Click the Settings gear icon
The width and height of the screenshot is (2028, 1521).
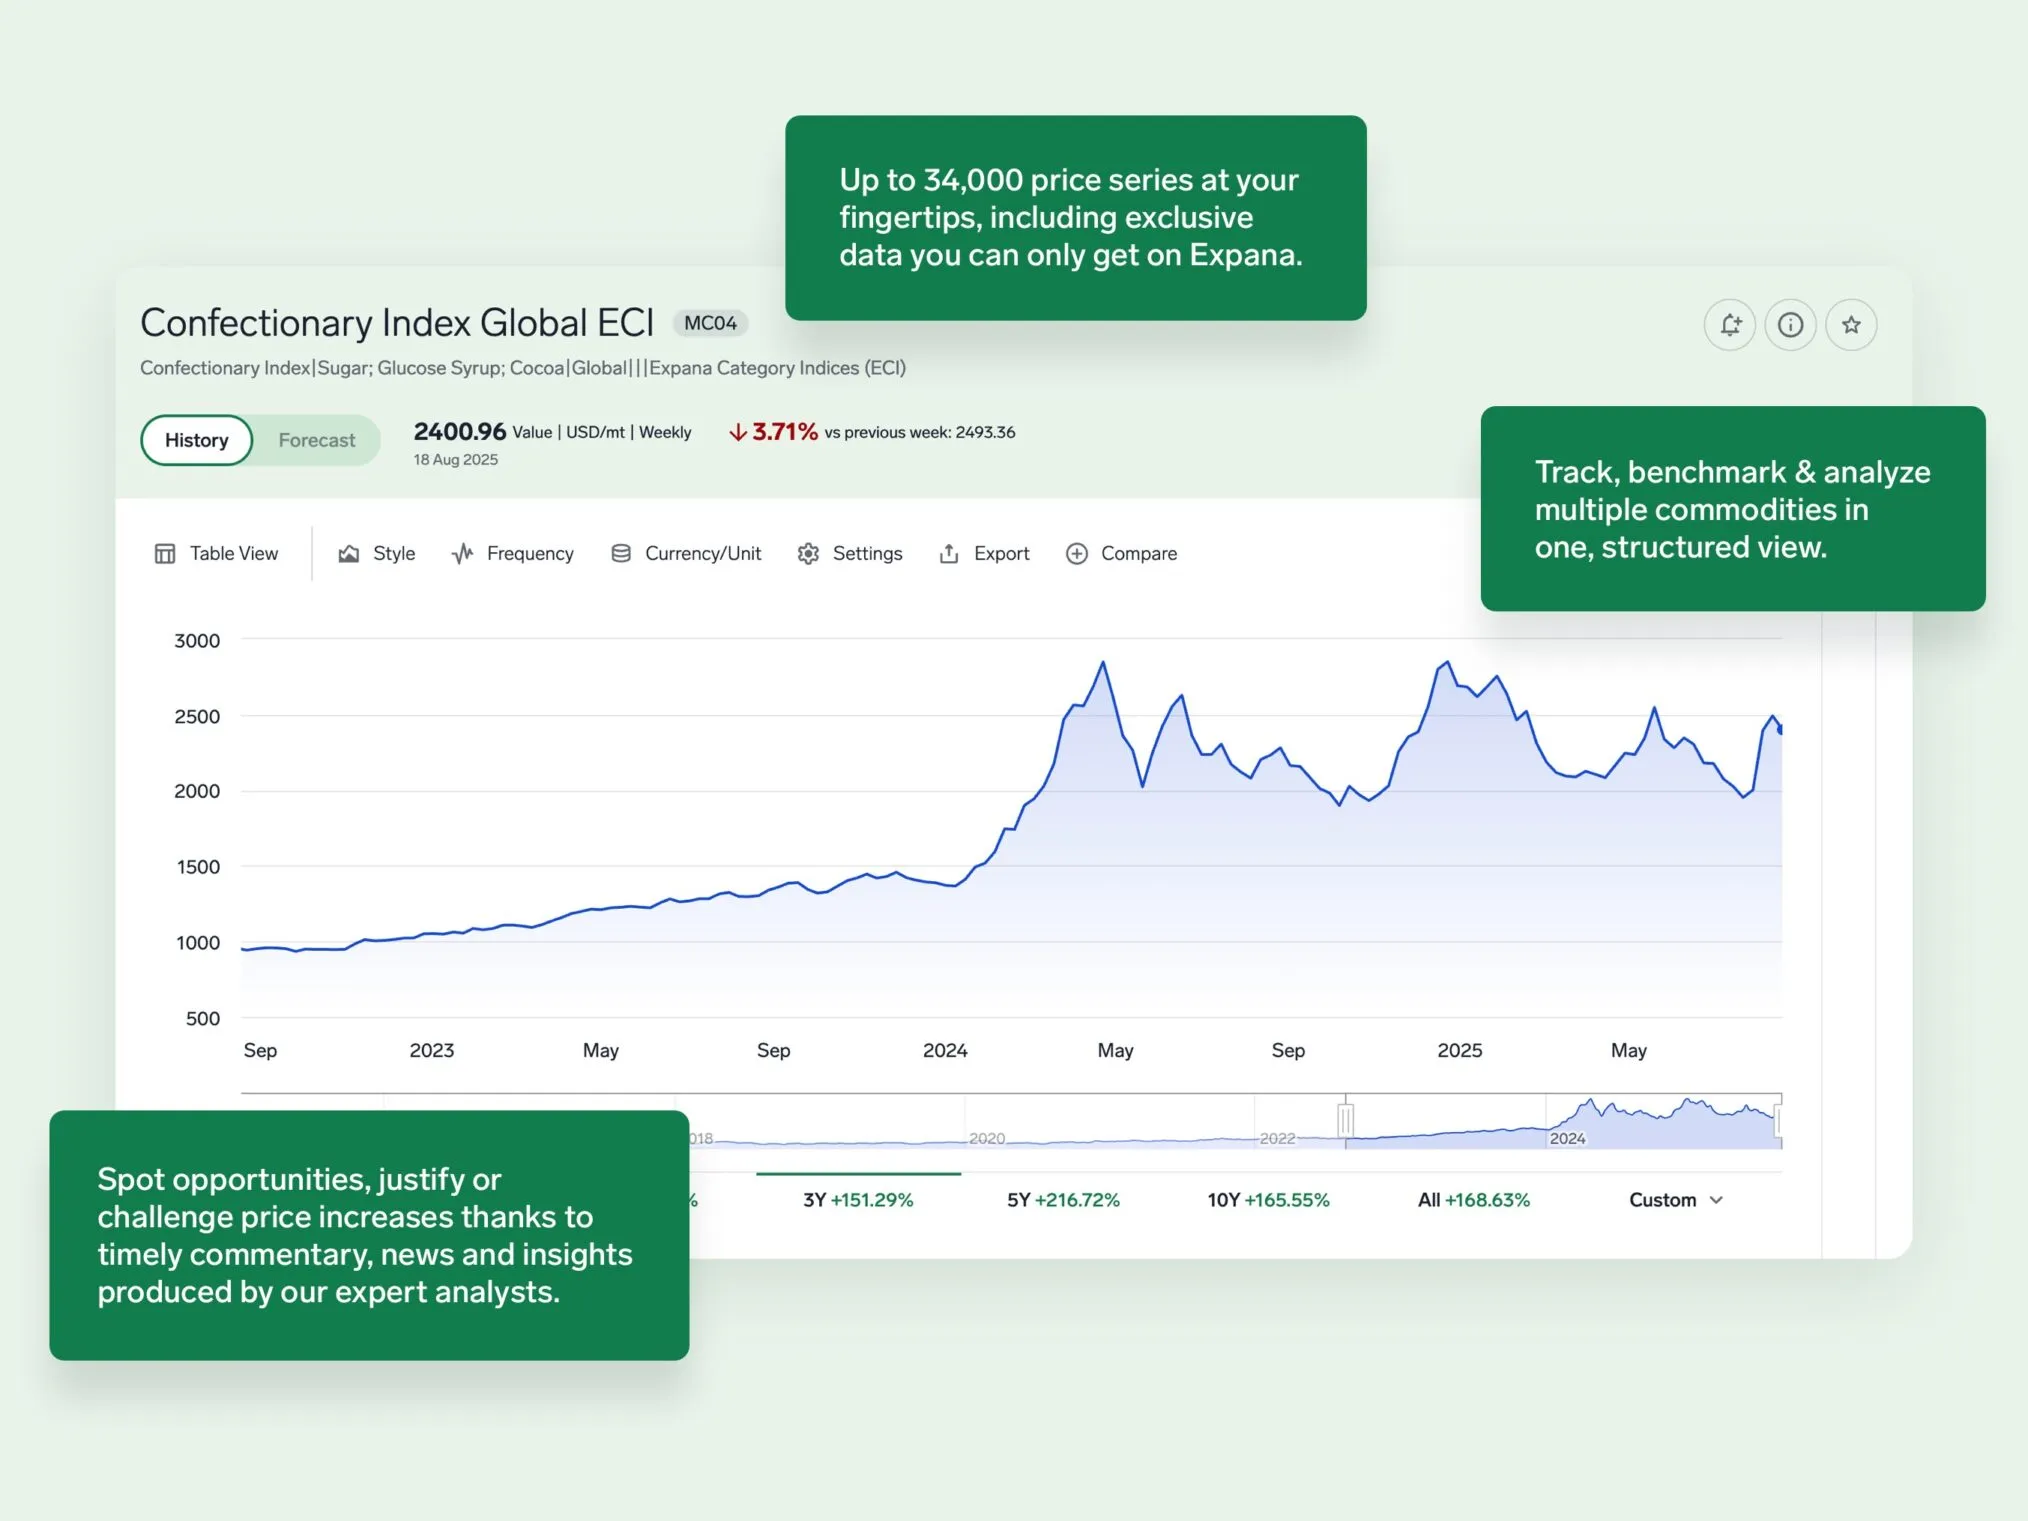(x=808, y=553)
